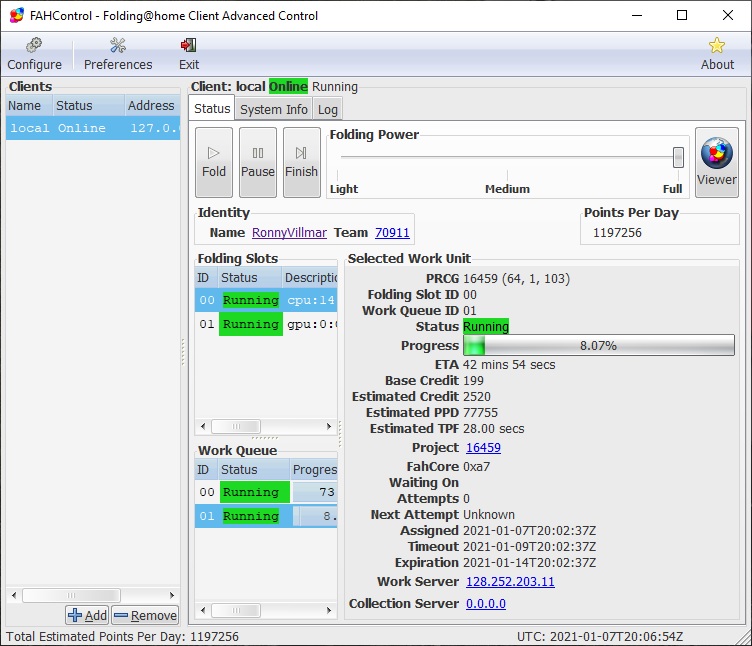This screenshot has height=646, width=752.
Task: Click the UTC time in status bar
Action: (599, 636)
